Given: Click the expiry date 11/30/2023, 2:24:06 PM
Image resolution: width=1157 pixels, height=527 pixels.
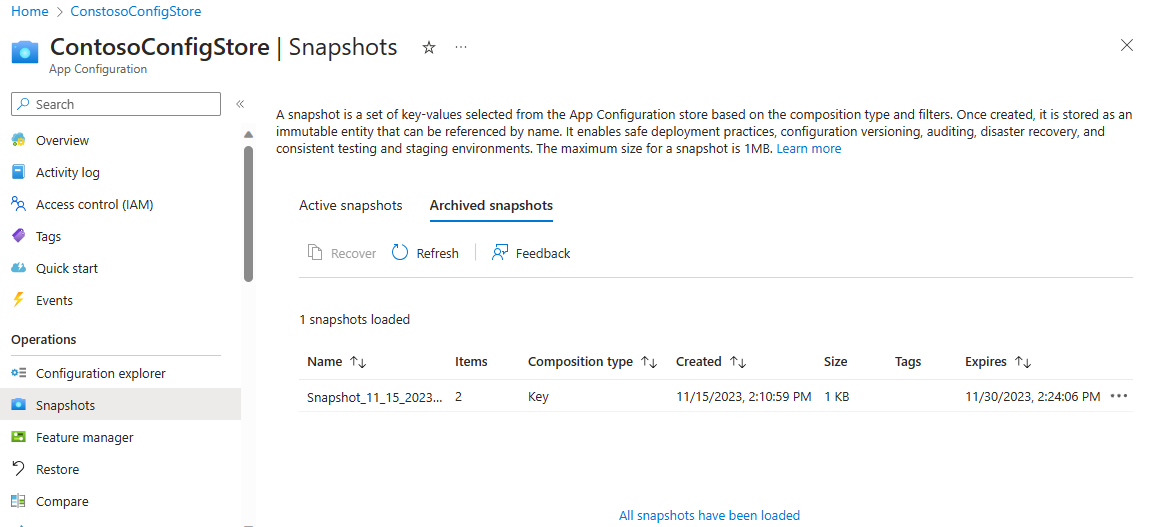Looking at the screenshot, I should tap(1032, 396).
